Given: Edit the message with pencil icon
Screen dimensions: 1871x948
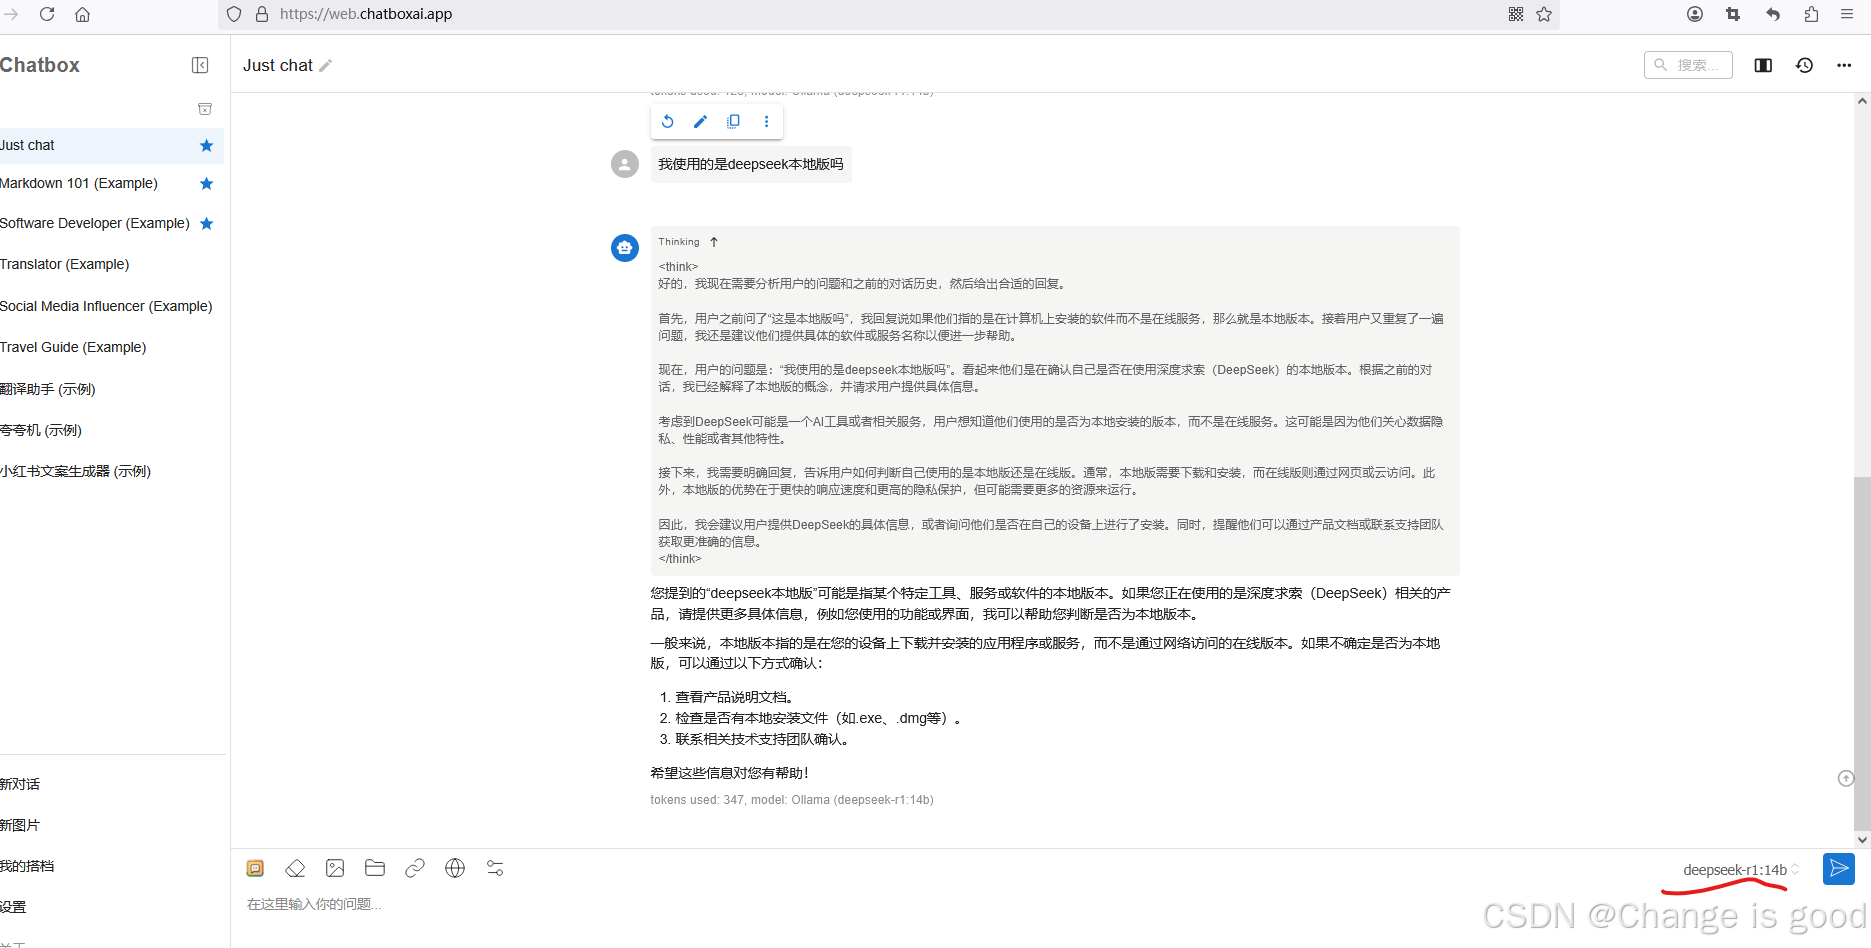Looking at the screenshot, I should coord(701,121).
